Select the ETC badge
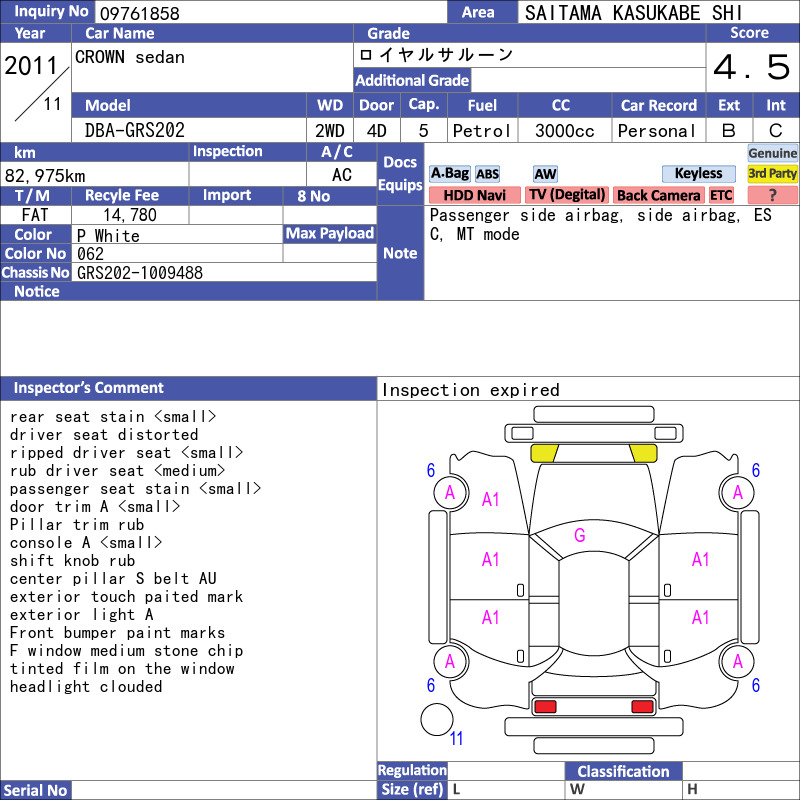800x800 pixels. tap(721, 195)
